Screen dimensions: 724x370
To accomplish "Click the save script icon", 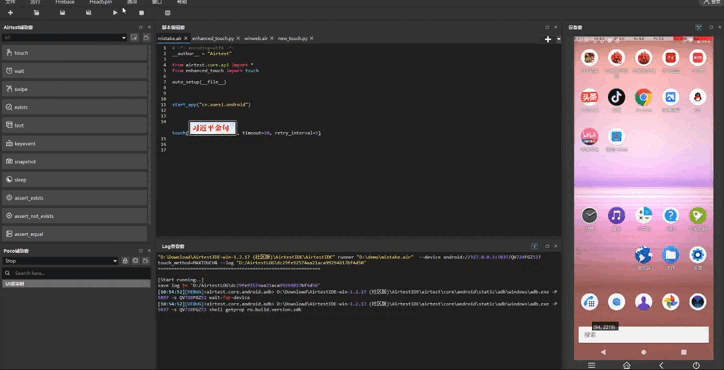I will point(62,13).
